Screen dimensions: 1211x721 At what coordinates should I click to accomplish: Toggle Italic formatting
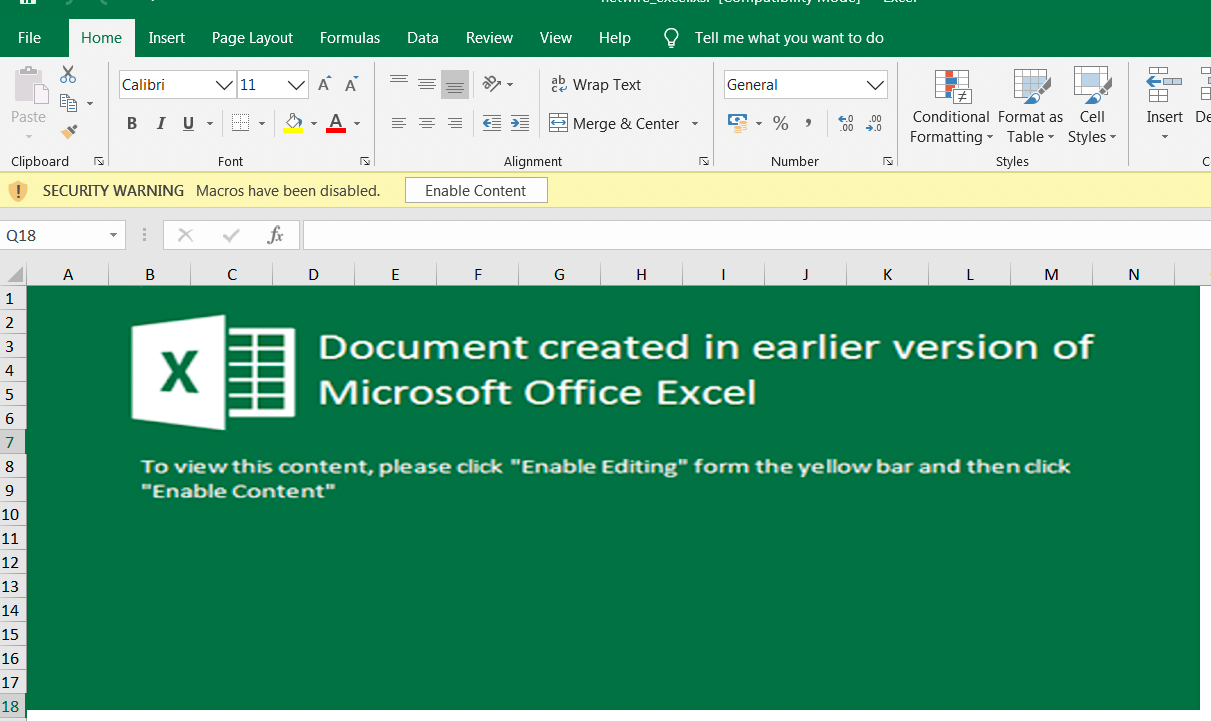click(x=160, y=123)
